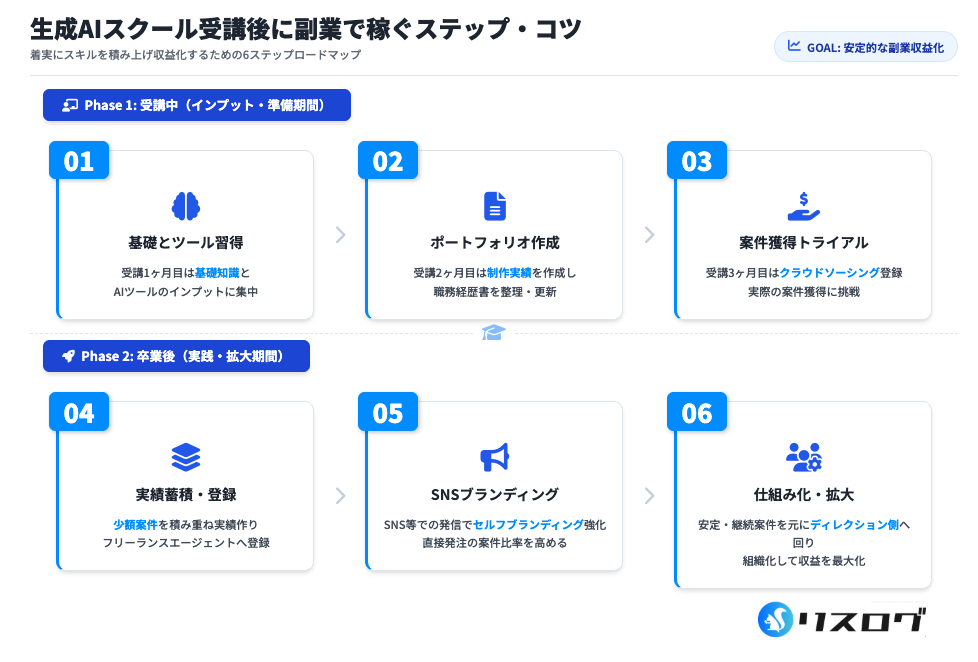
Task: Select the Phase 1: 受講中 tab label
Action: coord(197,105)
